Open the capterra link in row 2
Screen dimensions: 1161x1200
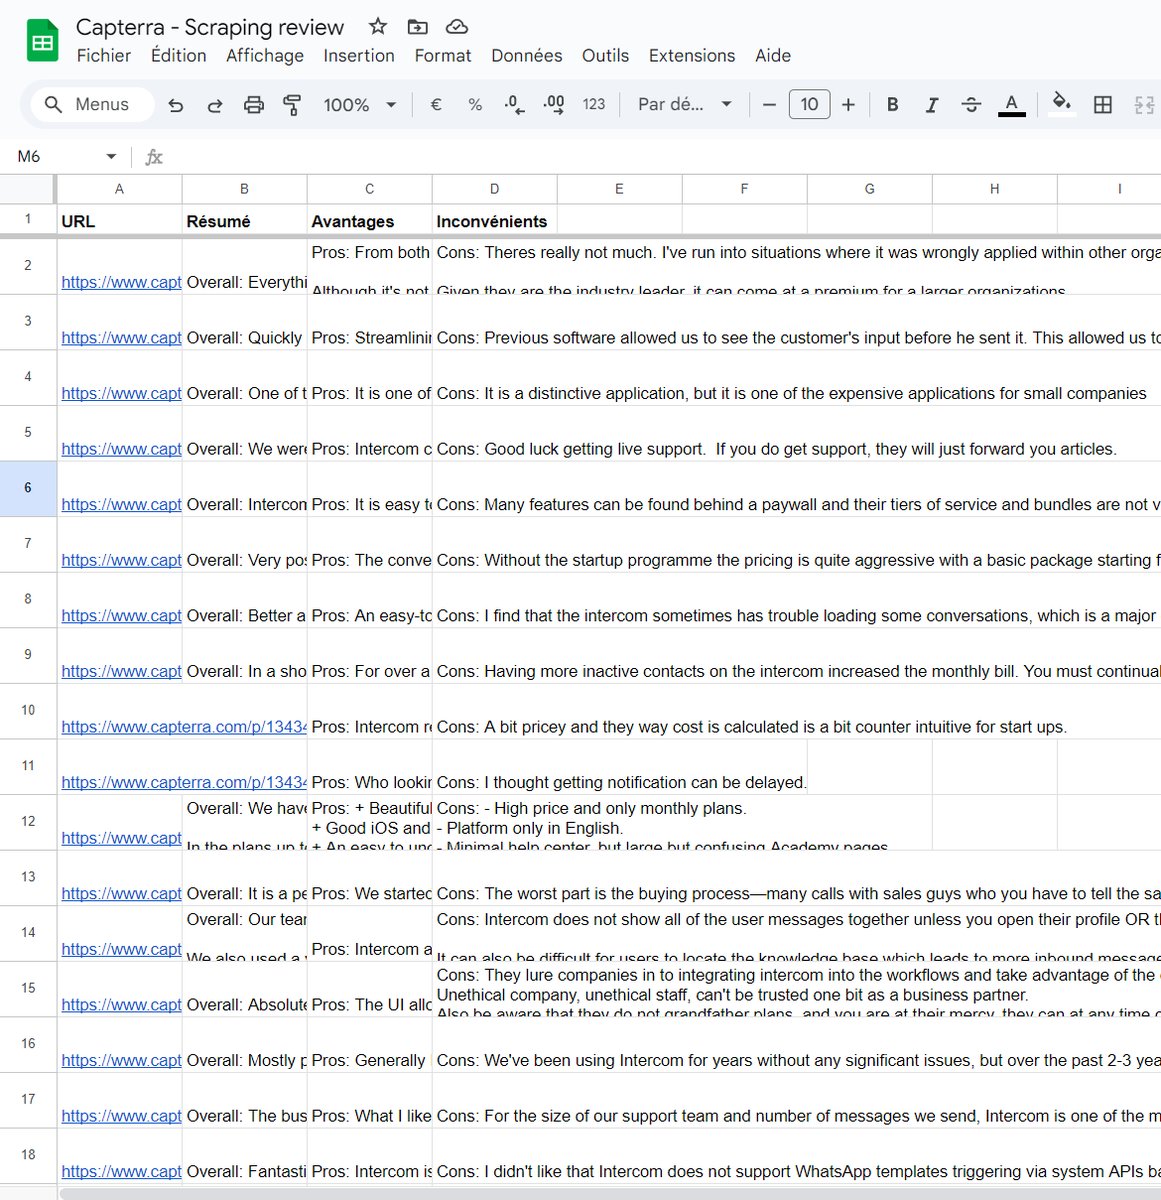(121, 282)
